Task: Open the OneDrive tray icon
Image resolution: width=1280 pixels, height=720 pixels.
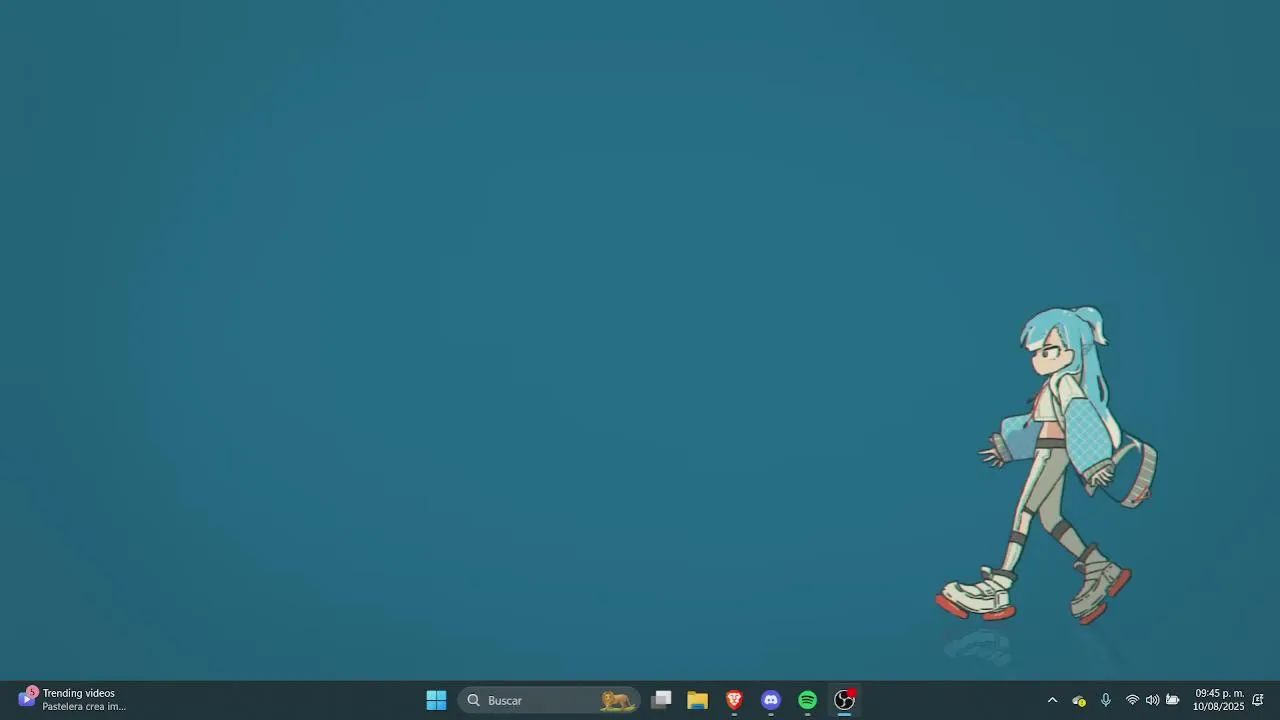Action: 1079,700
